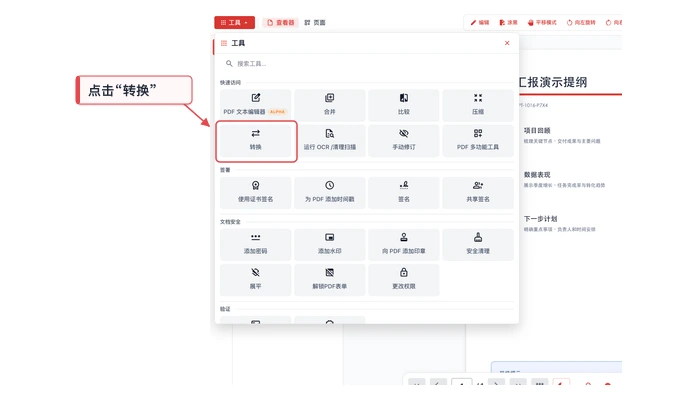Open the 更改权限 permissions tool

pos(404,279)
